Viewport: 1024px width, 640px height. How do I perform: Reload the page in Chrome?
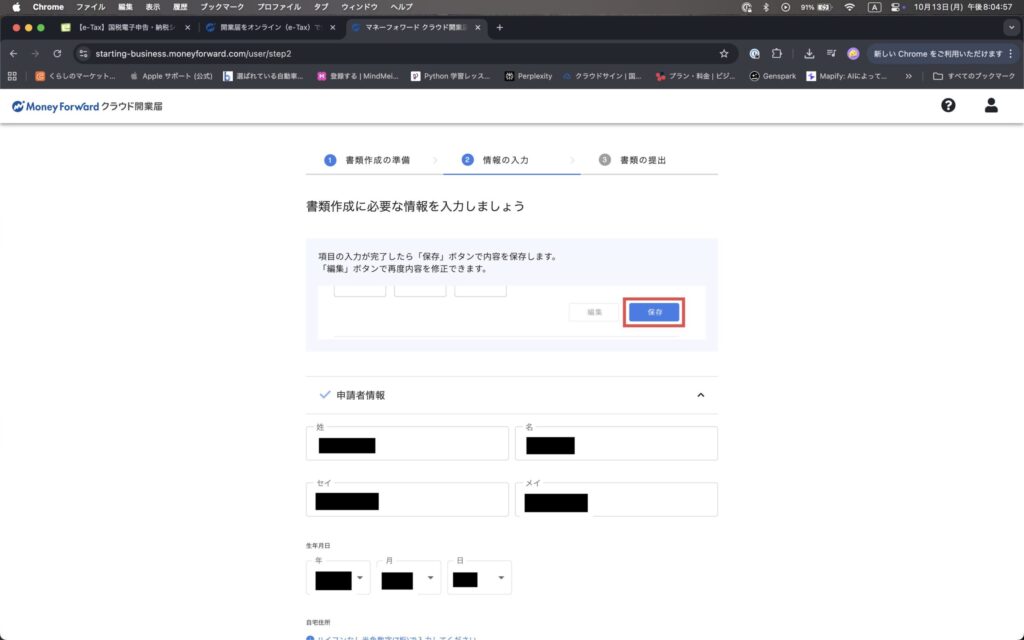57,53
